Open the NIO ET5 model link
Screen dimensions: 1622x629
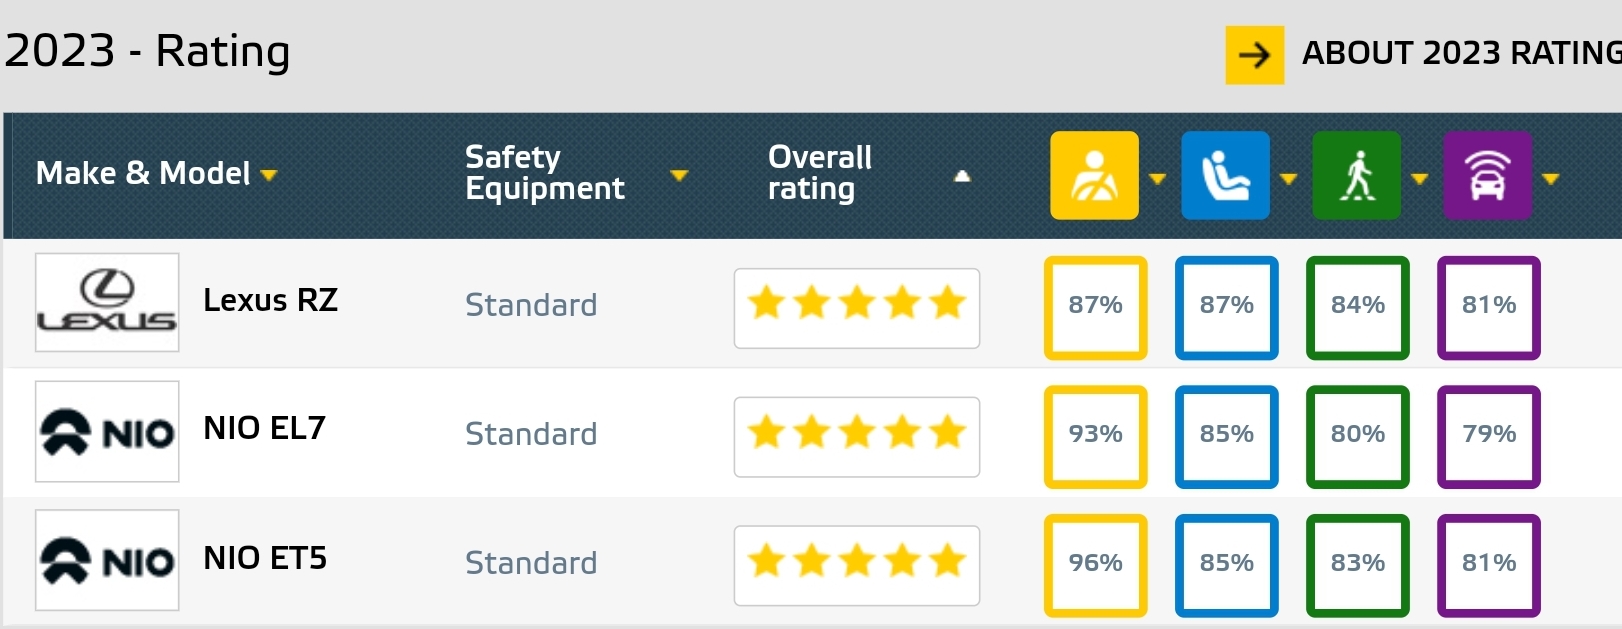(265, 558)
